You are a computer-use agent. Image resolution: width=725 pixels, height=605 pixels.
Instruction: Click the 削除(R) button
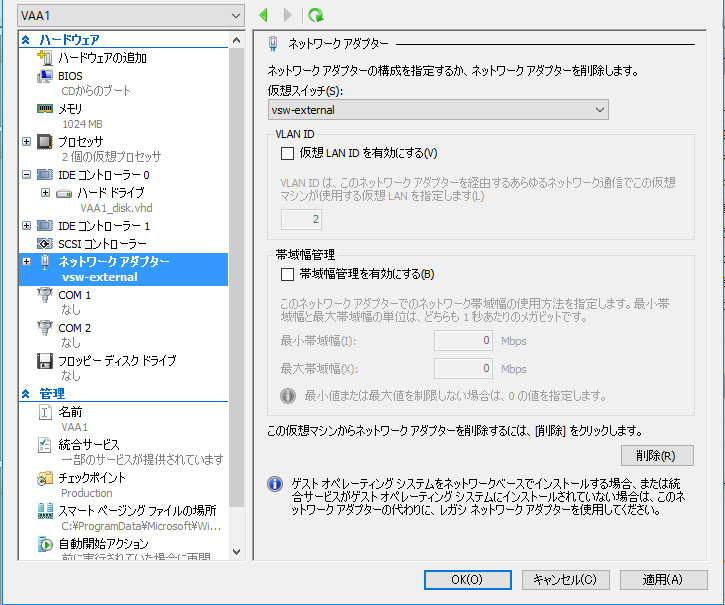pos(656,456)
